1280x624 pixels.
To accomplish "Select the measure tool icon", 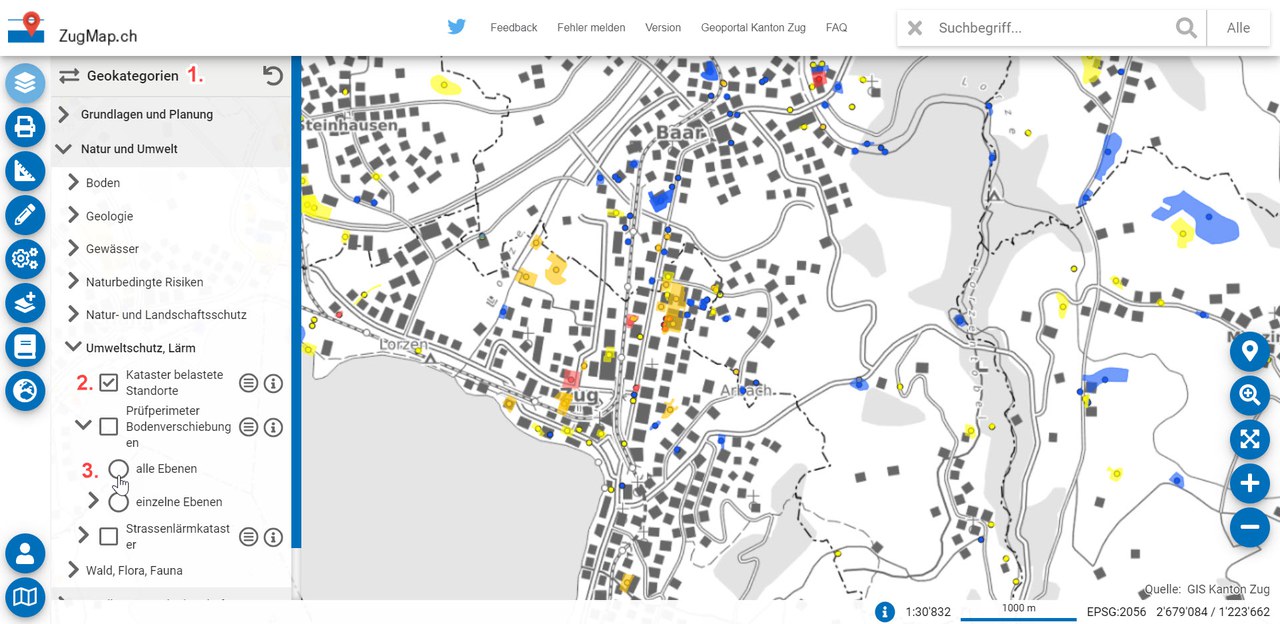I will coord(25,171).
